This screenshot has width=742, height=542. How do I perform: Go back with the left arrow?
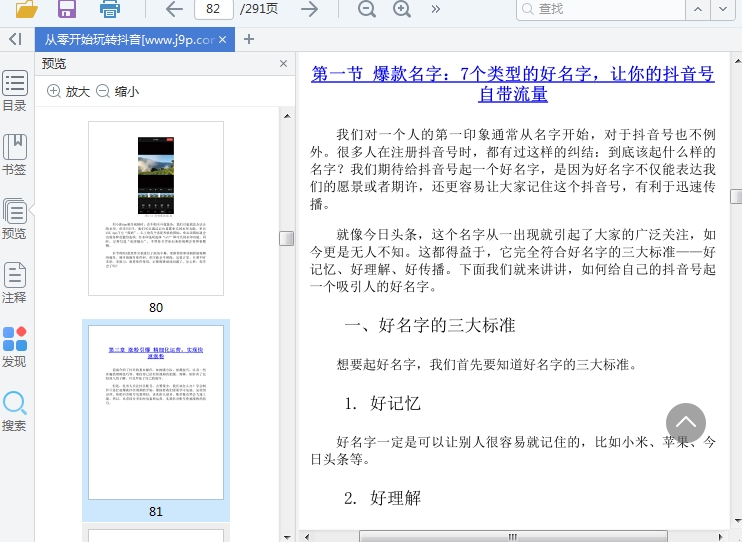click(174, 10)
